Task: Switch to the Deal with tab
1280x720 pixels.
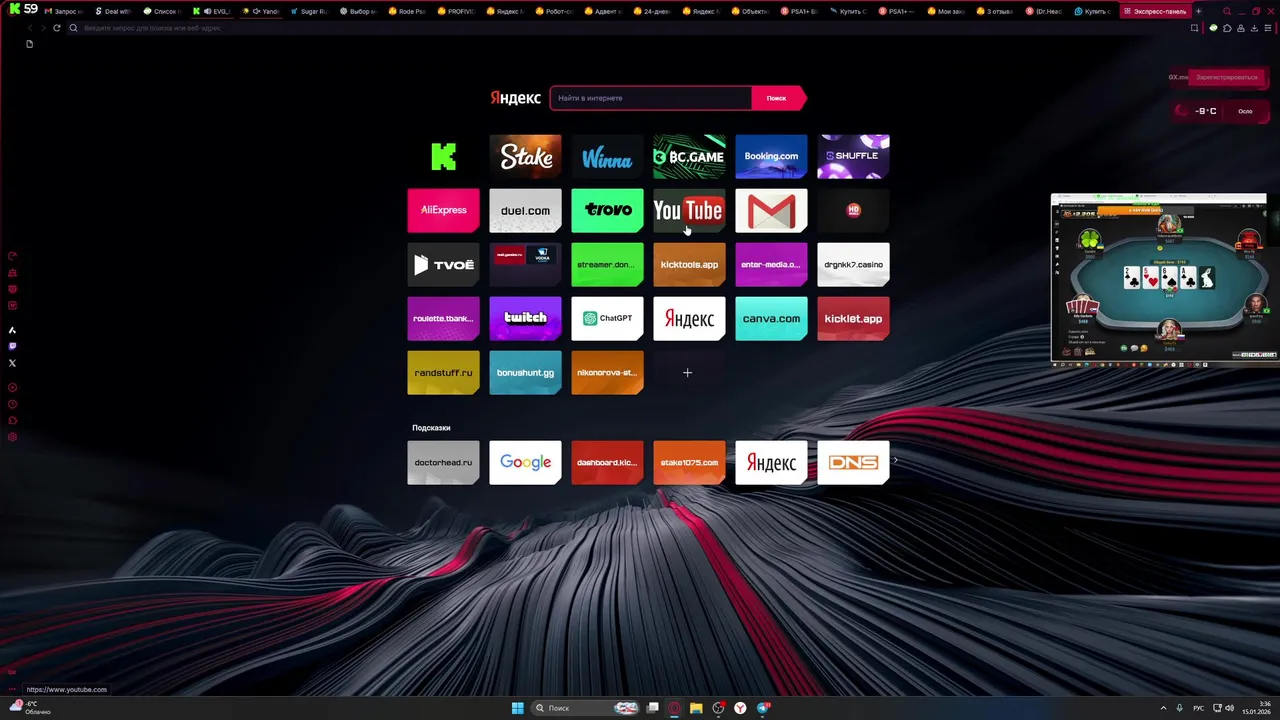Action: 113,11
